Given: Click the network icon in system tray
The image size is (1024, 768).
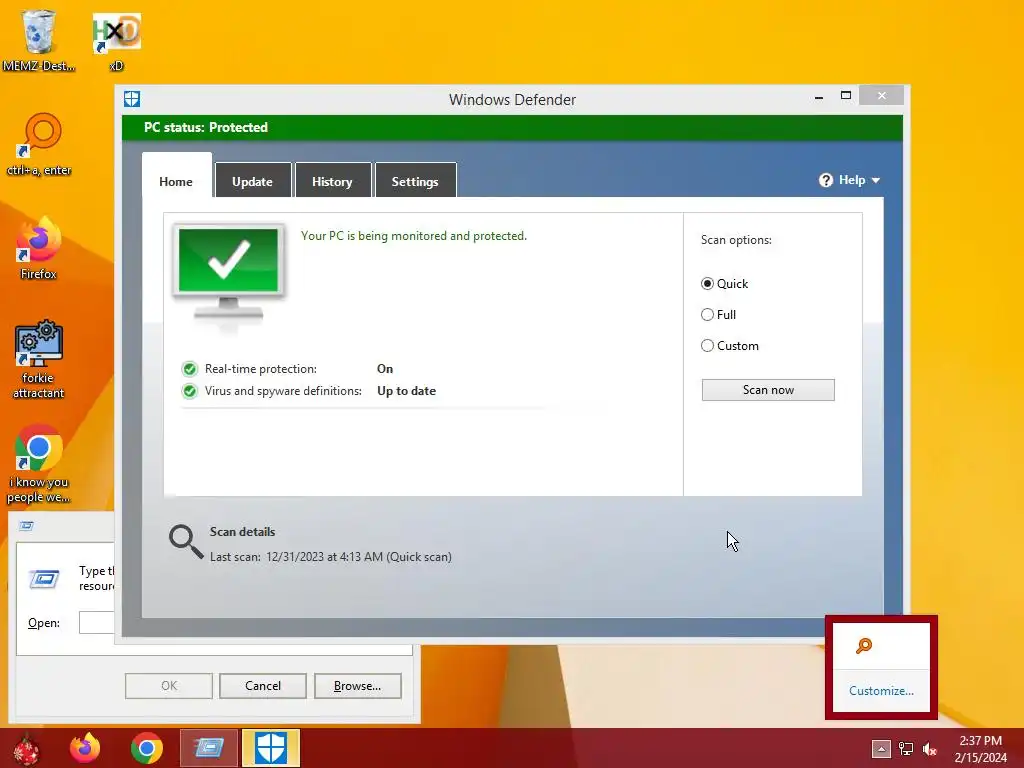Looking at the screenshot, I should point(906,749).
